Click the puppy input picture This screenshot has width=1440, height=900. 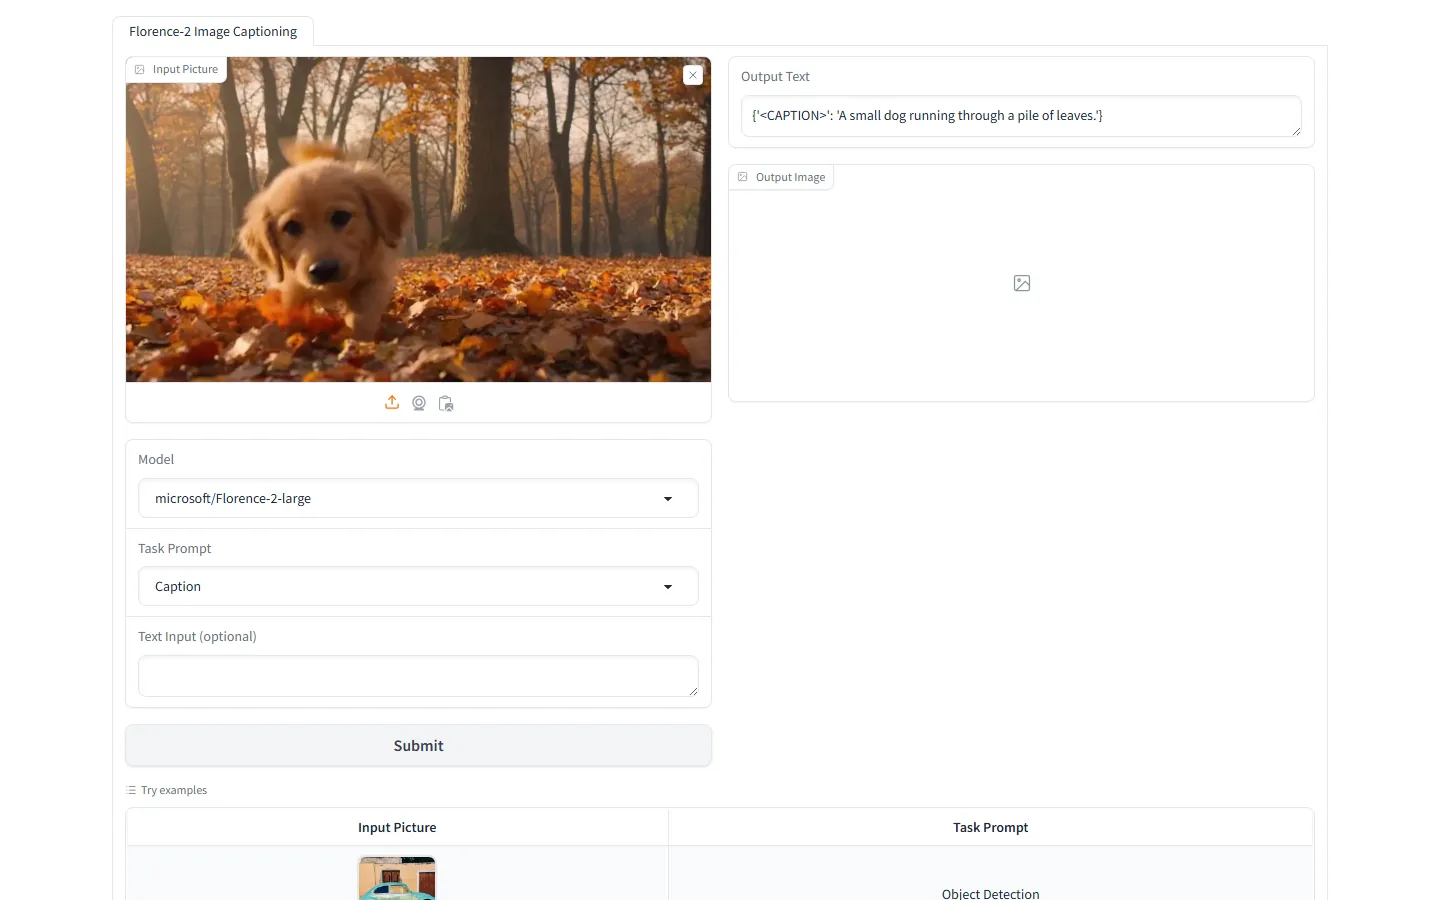pos(418,220)
